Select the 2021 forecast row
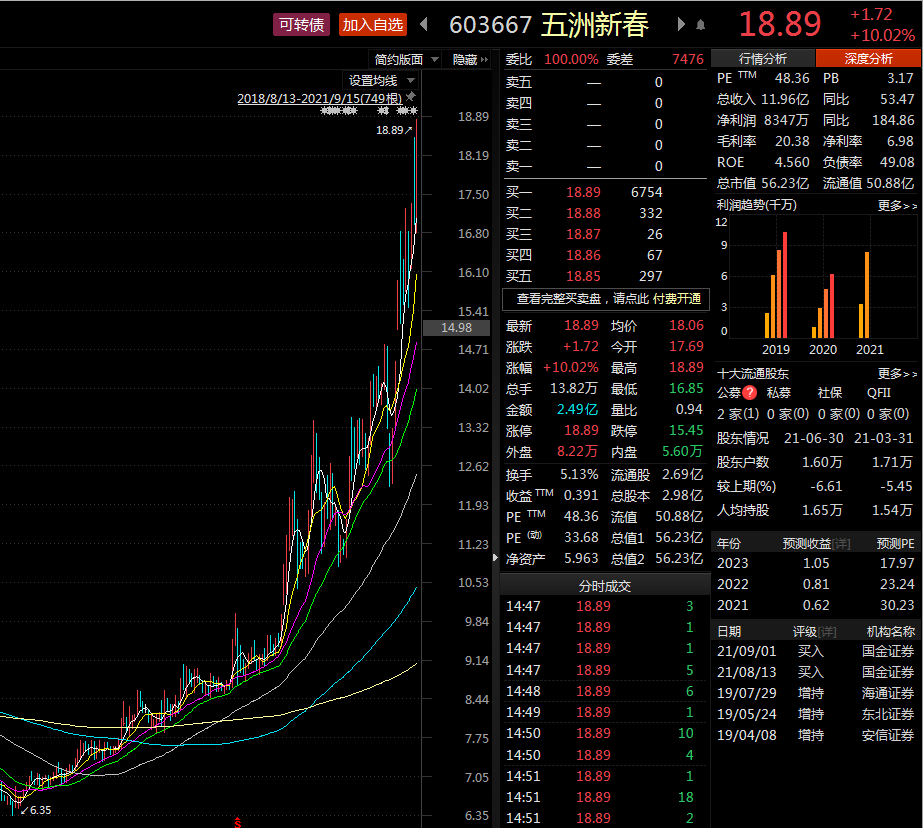The image size is (923, 828). [815, 606]
